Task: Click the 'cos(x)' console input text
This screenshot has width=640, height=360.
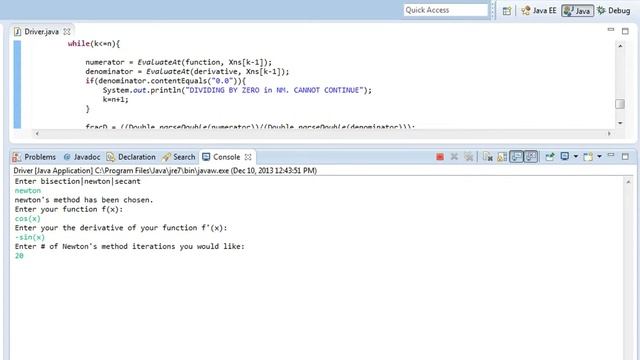Action: [x=28, y=219]
